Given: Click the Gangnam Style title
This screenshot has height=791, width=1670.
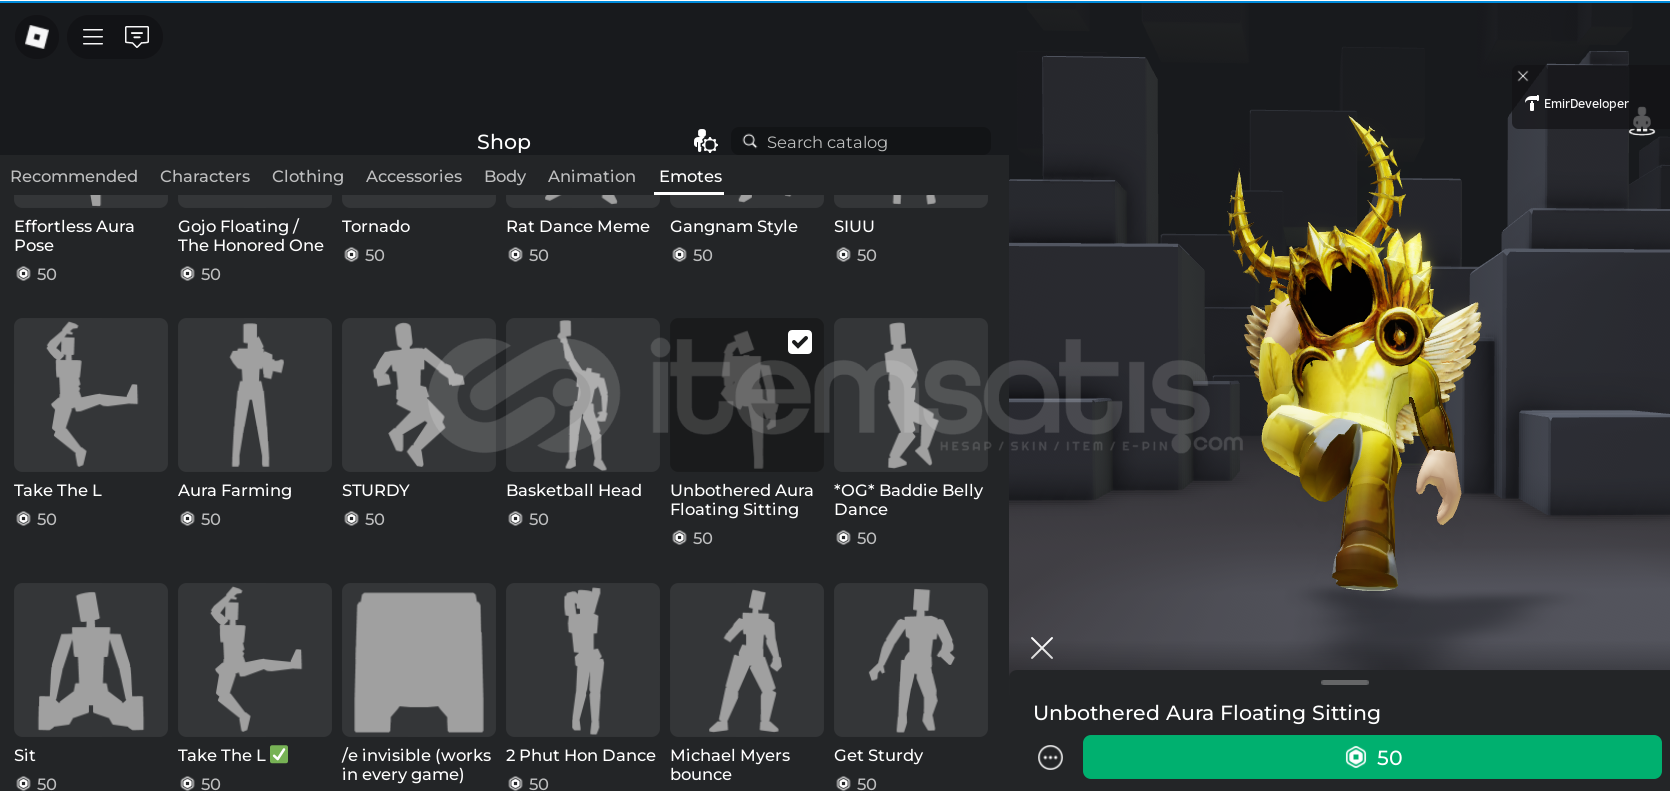Looking at the screenshot, I should (734, 226).
